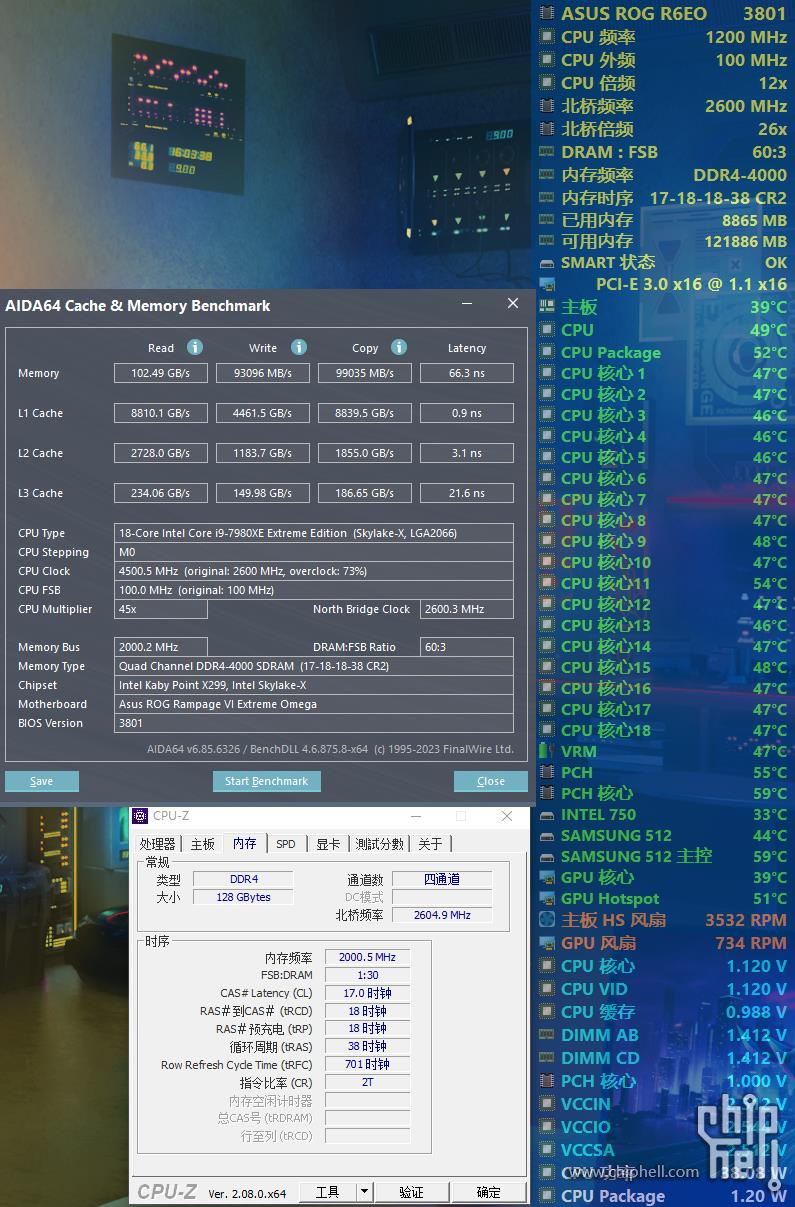Viewport: 795px width, 1207px height.
Task: Click the icon beside DIMM AB voltage
Action: tap(547, 1035)
